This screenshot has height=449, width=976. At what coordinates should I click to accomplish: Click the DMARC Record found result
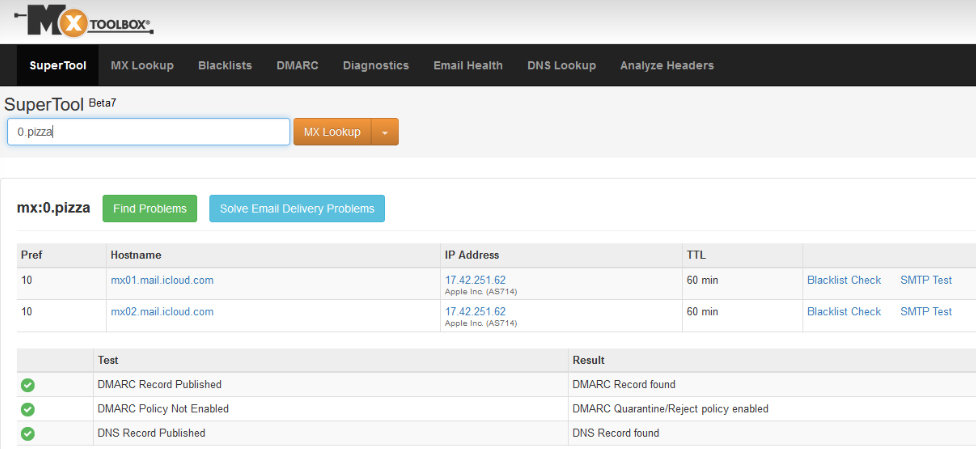(624, 385)
